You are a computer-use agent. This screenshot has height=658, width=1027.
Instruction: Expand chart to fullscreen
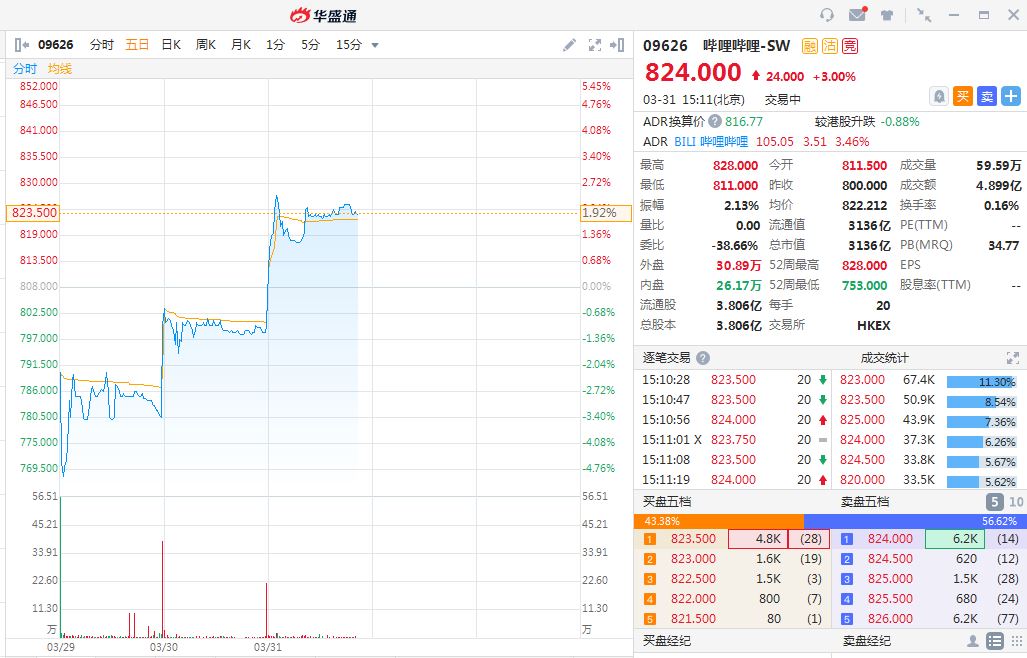coord(595,45)
